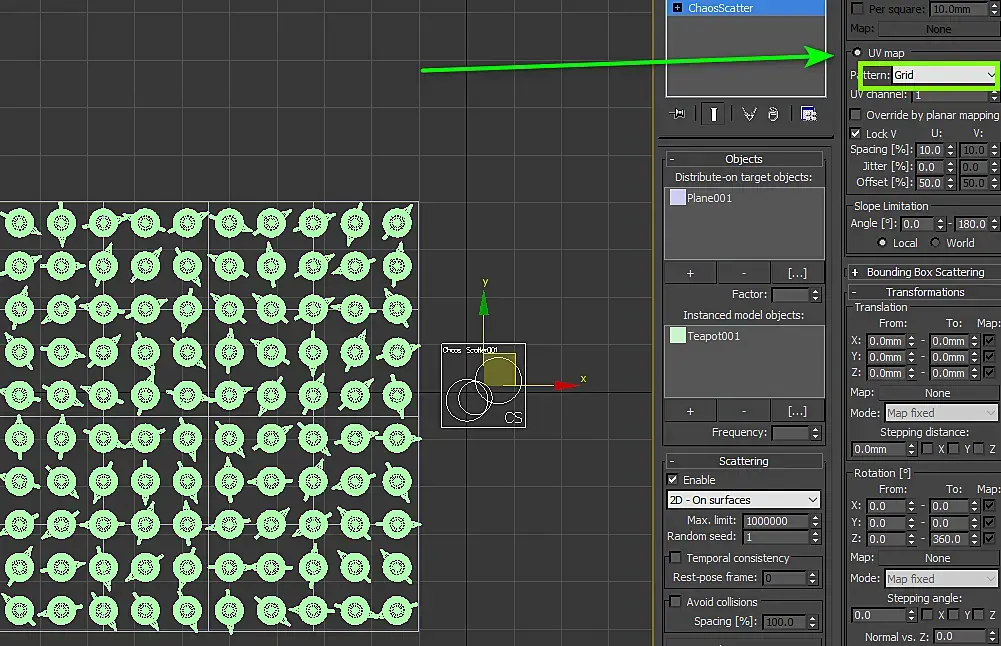The image size is (1001, 646).
Task: Click the Translation Map None button
Action: coord(937,393)
